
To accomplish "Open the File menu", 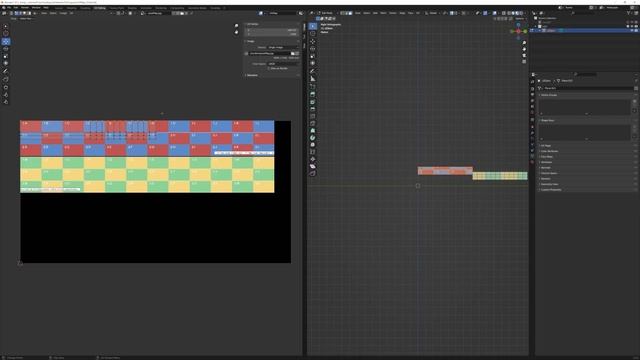I will [x=9, y=7].
